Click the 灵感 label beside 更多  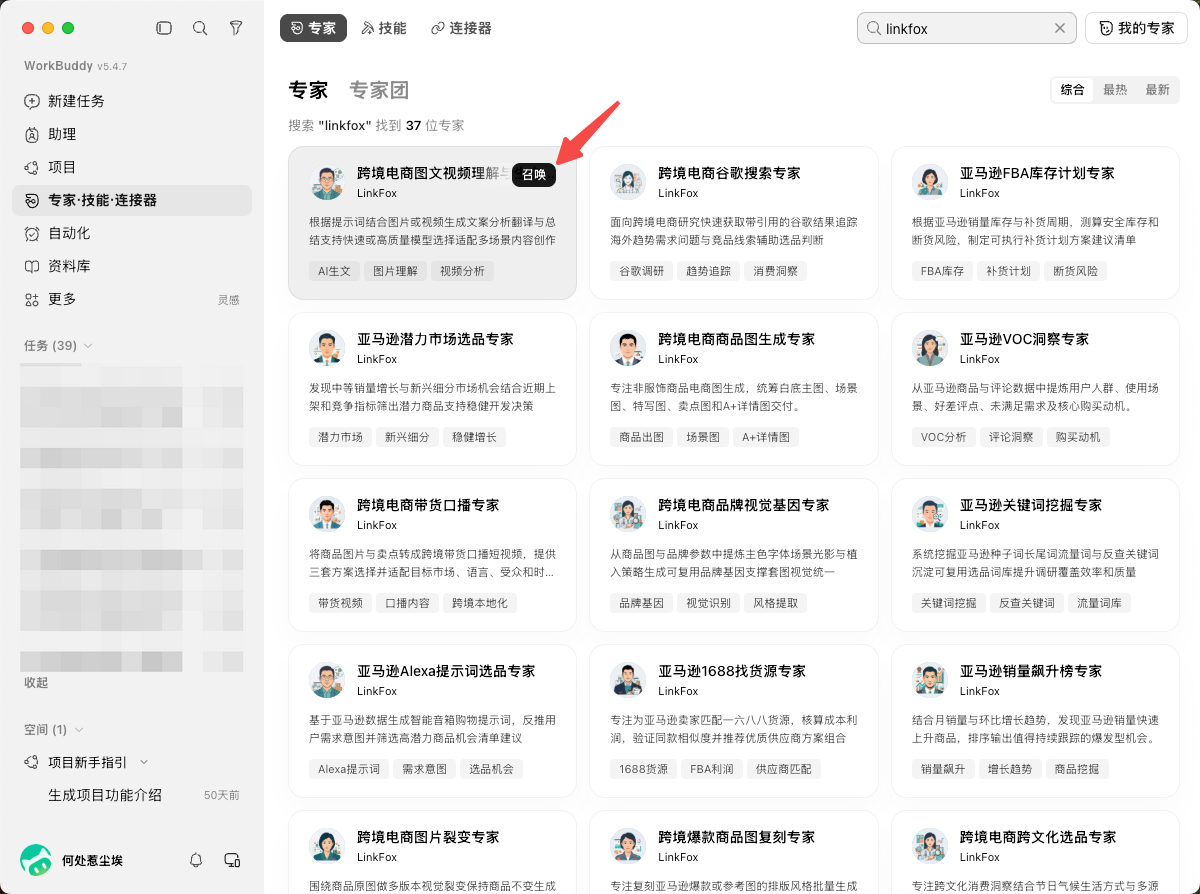[x=229, y=300]
